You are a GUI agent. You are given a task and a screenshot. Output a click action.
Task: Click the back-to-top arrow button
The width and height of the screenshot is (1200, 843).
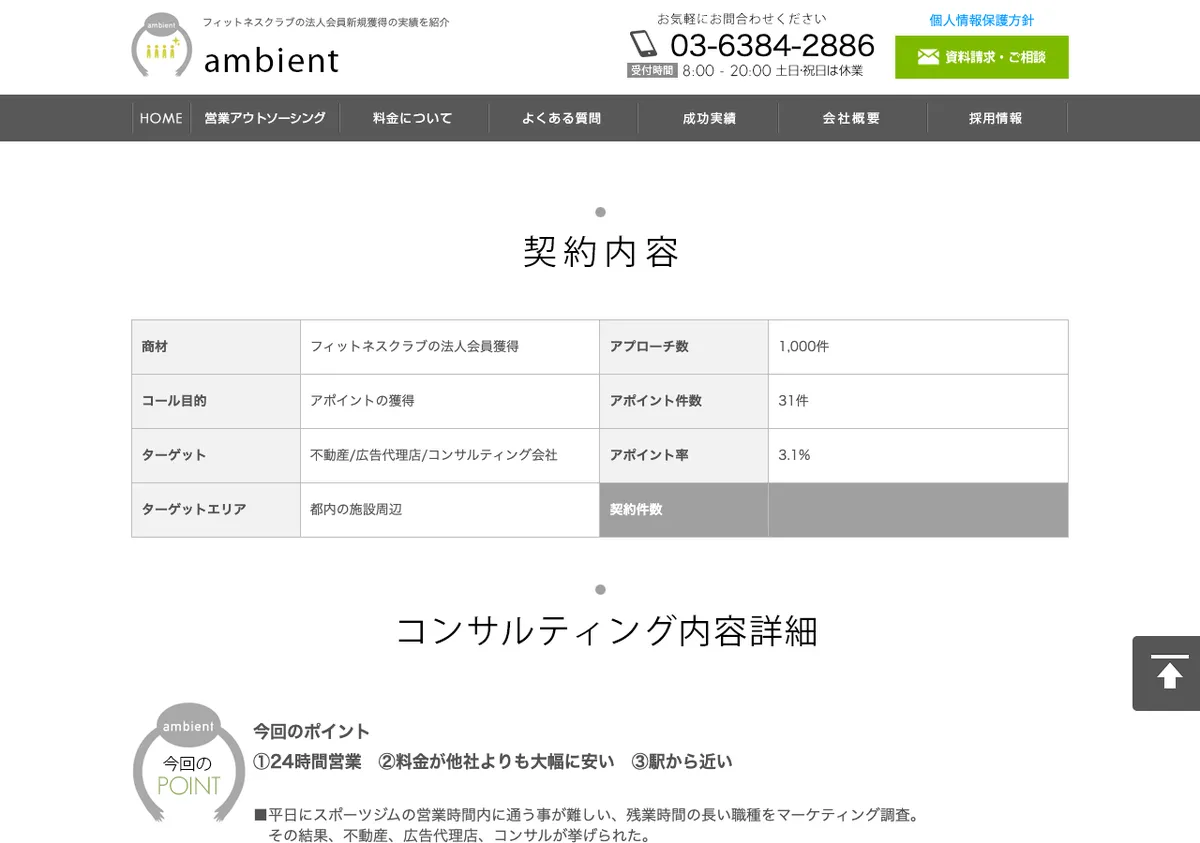point(1166,673)
